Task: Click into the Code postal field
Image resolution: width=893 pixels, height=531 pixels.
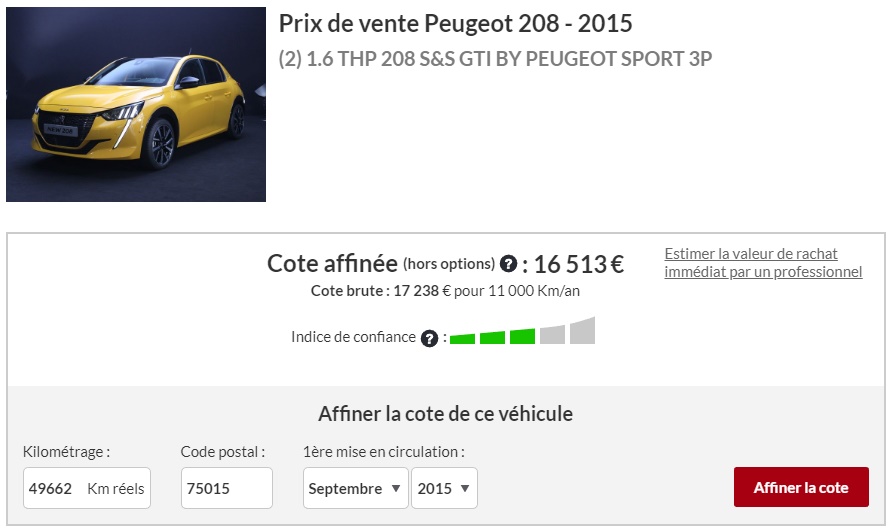Action: 226,488
